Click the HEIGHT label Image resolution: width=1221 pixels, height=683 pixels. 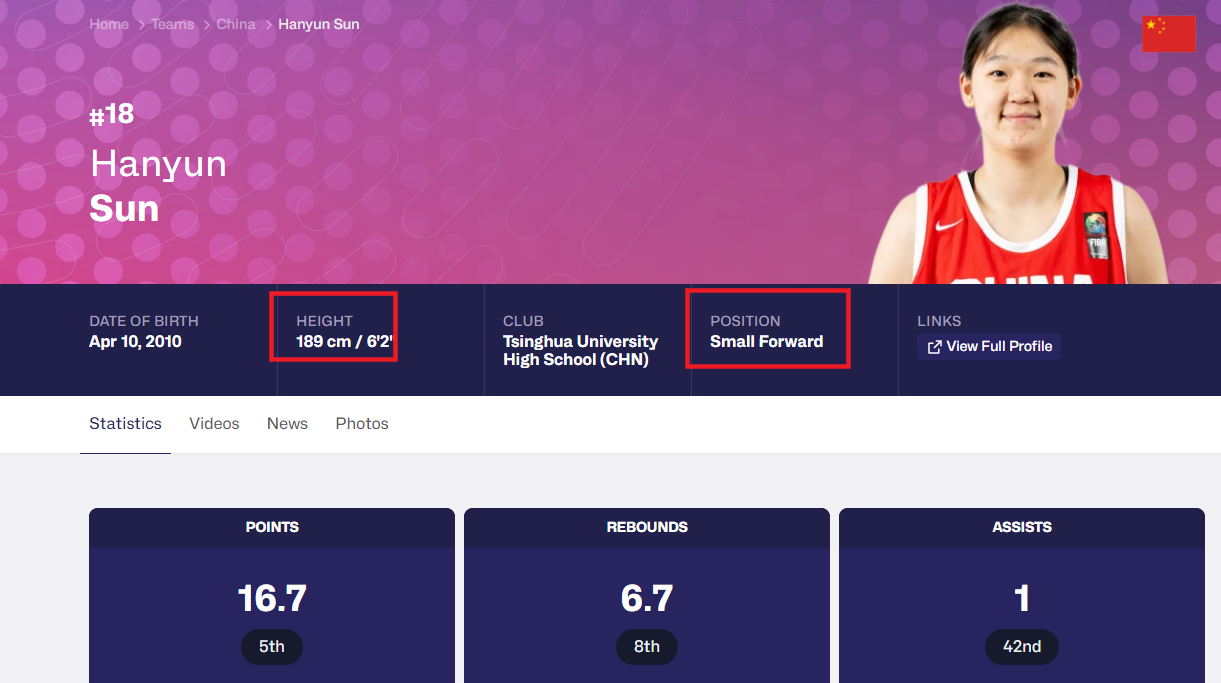pos(324,321)
